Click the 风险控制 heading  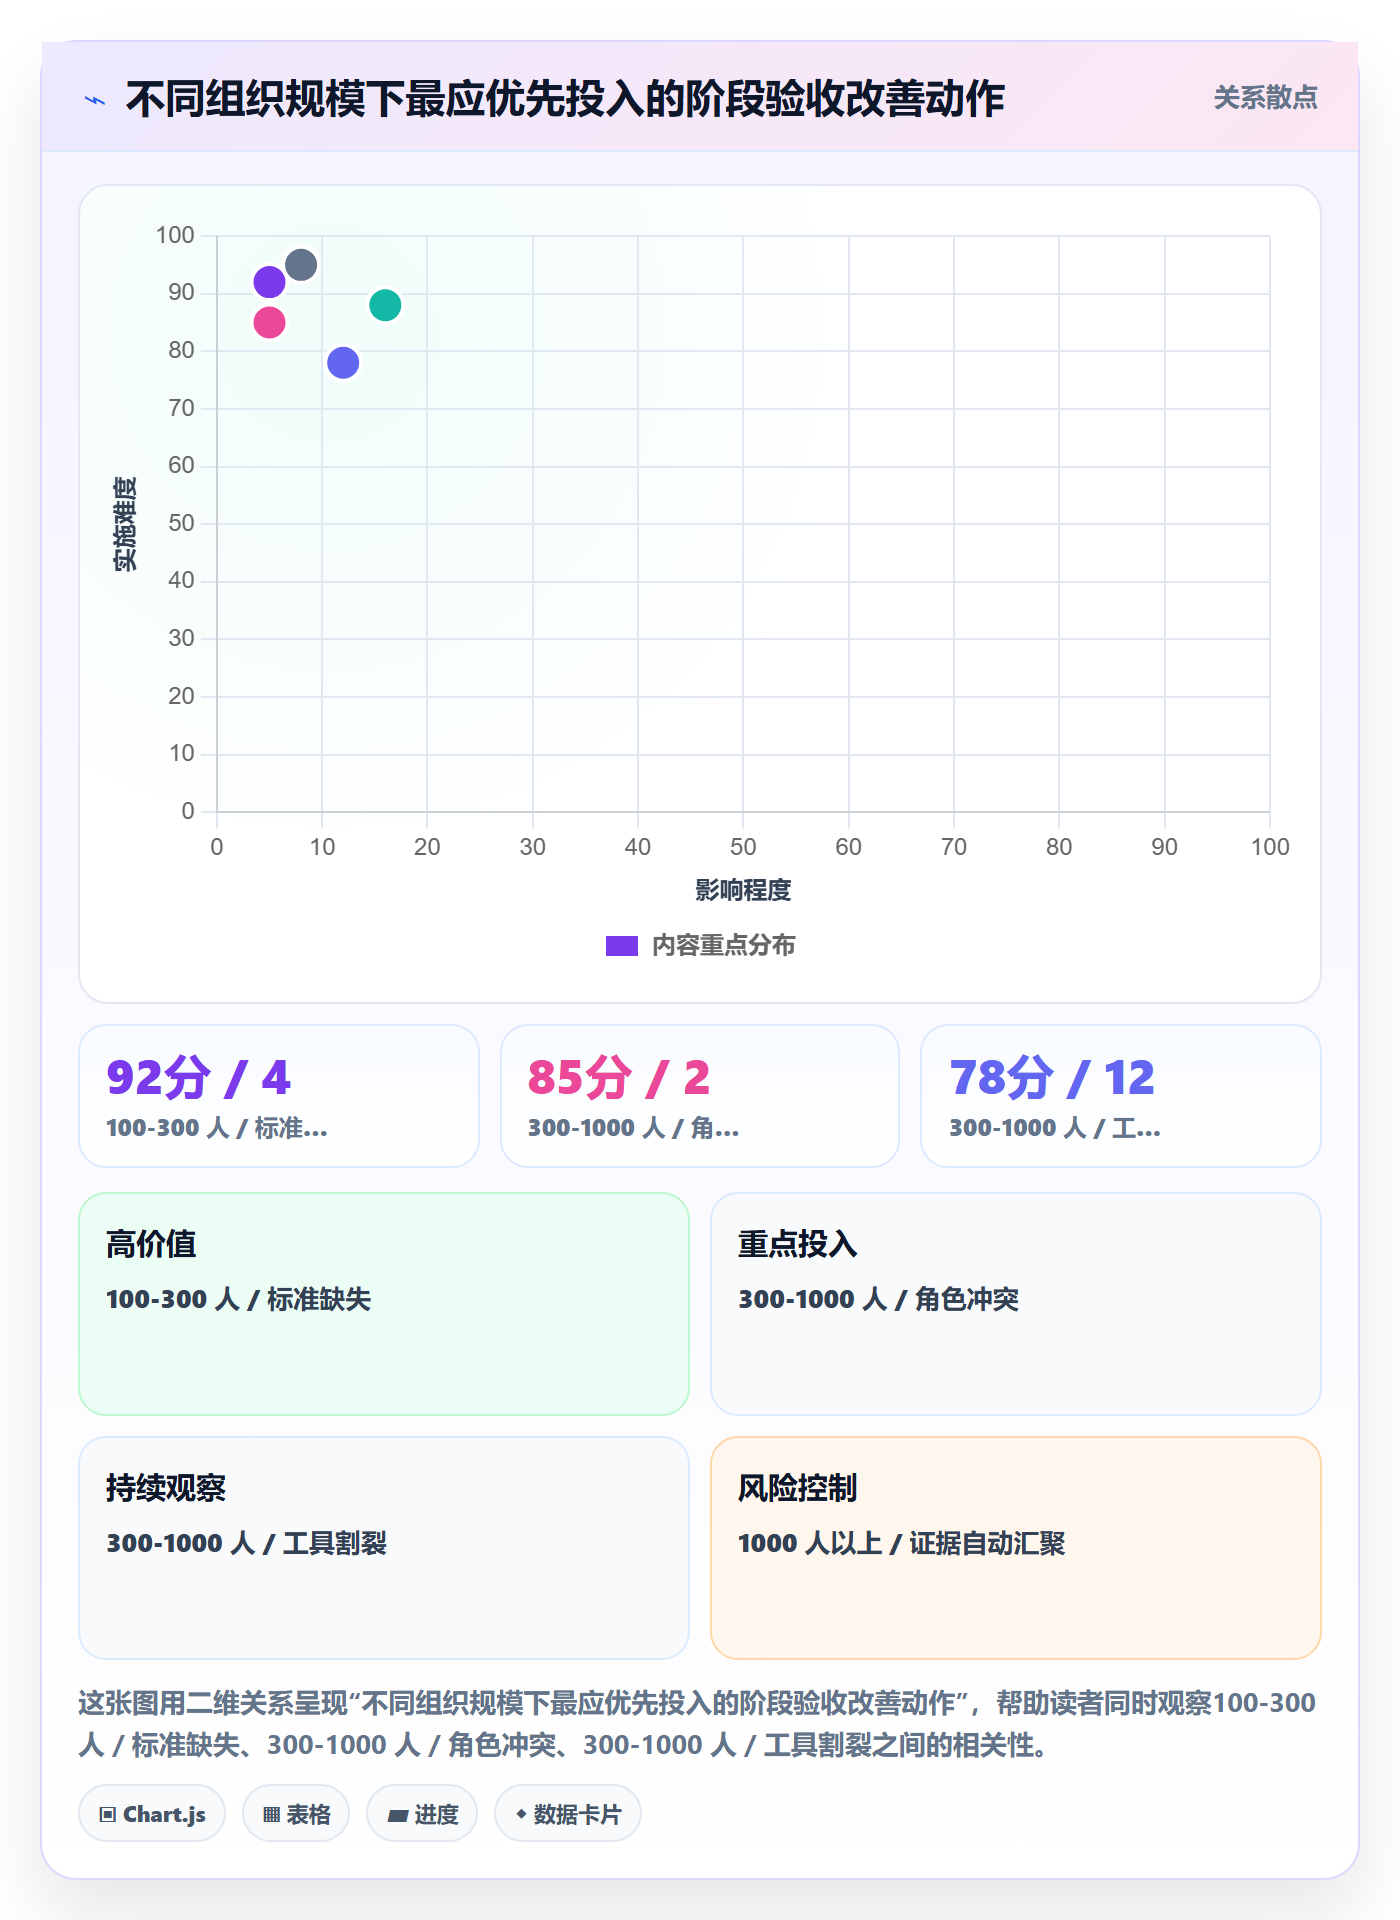(798, 1488)
